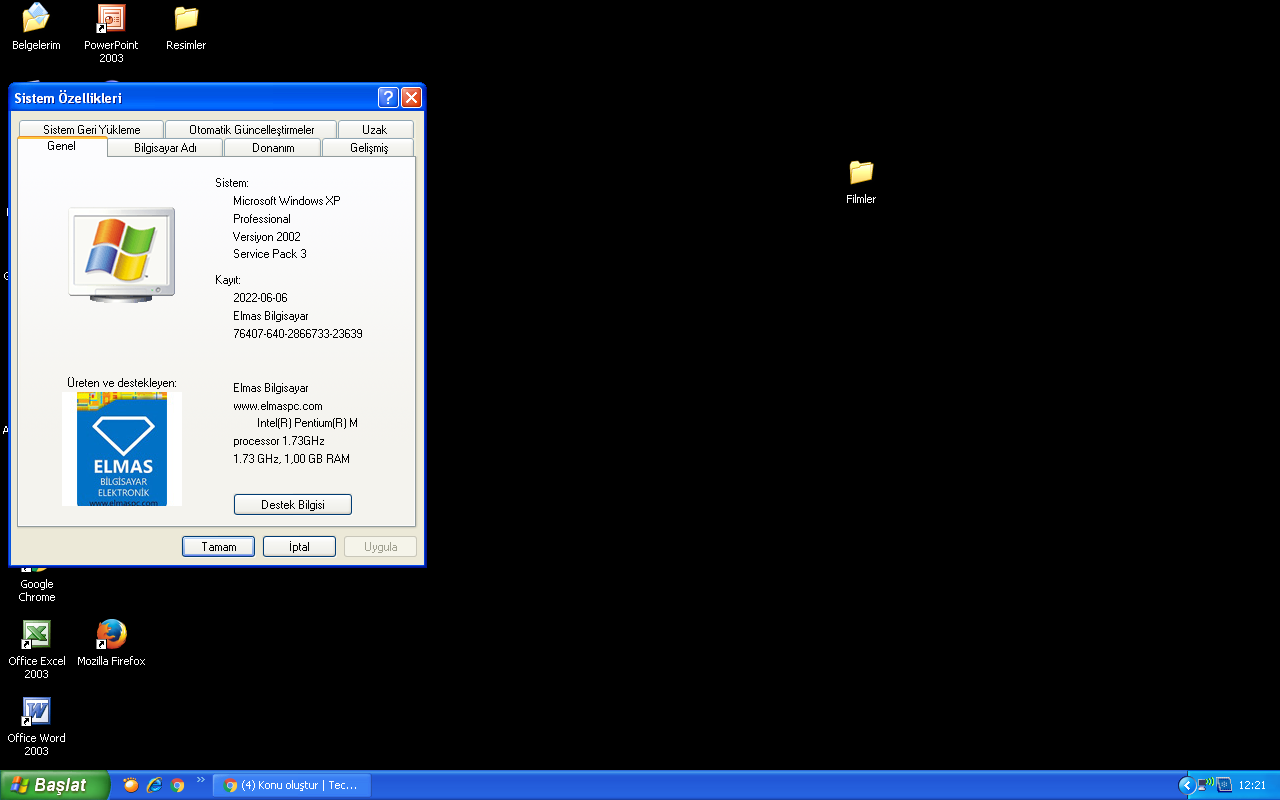Click the registration date 2022-06-06
1280x800 pixels.
[x=260, y=298]
